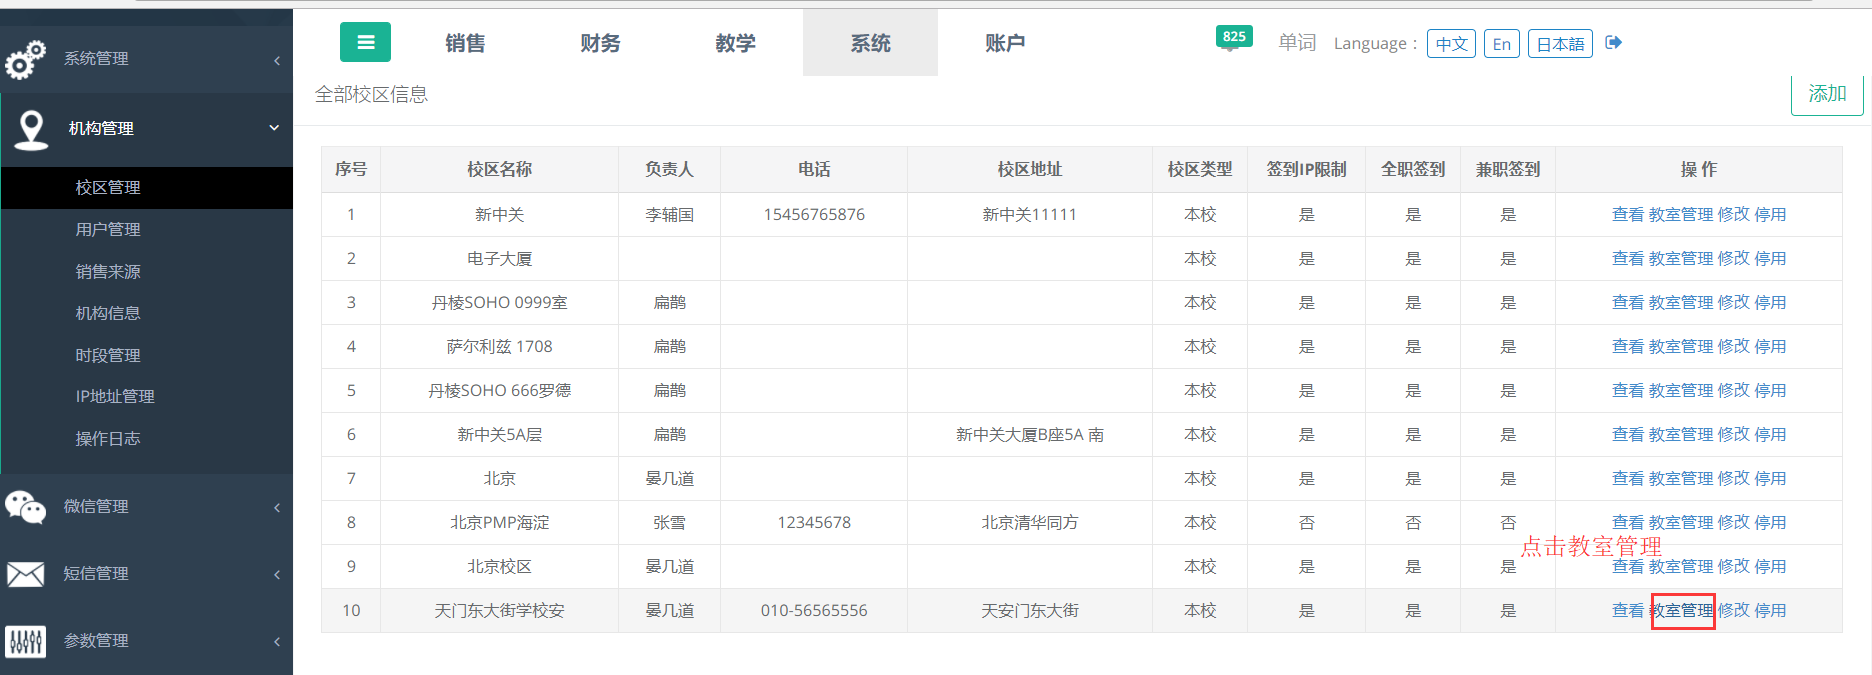Image resolution: width=1872 pixels, height=675 pixels.
Task: Click the green hamburger menu button
Action: [x=365, y=42]
